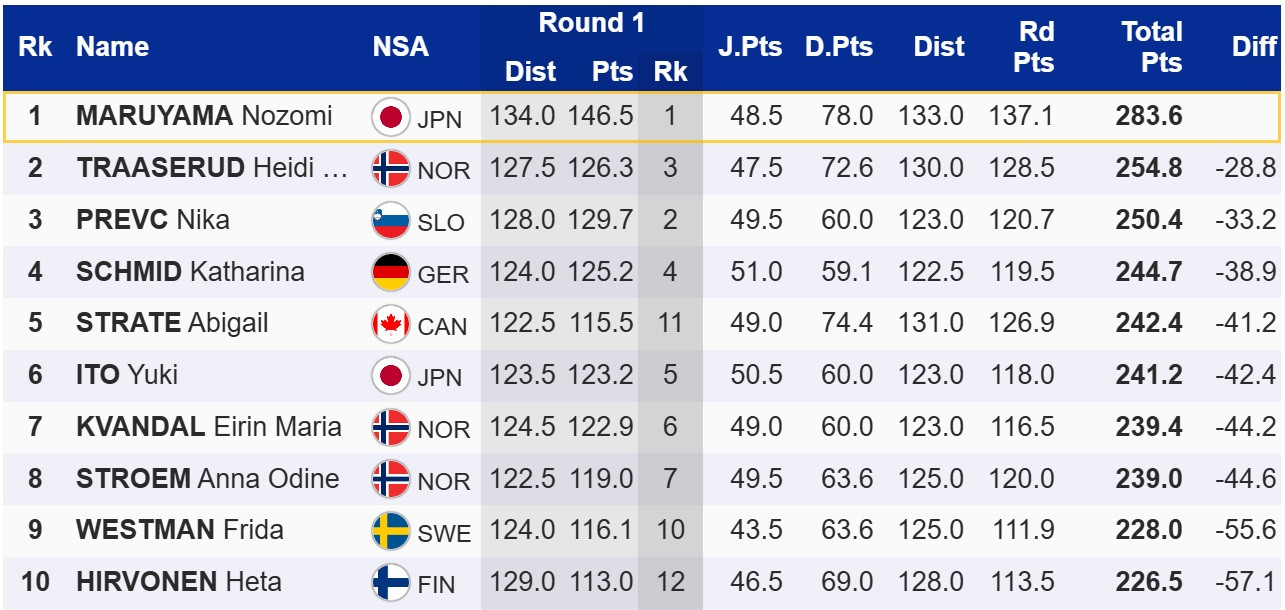Open PREVC Nika athlete profile
The height and width of the screenshot is (610, 1285).
(x=153, y=219)
